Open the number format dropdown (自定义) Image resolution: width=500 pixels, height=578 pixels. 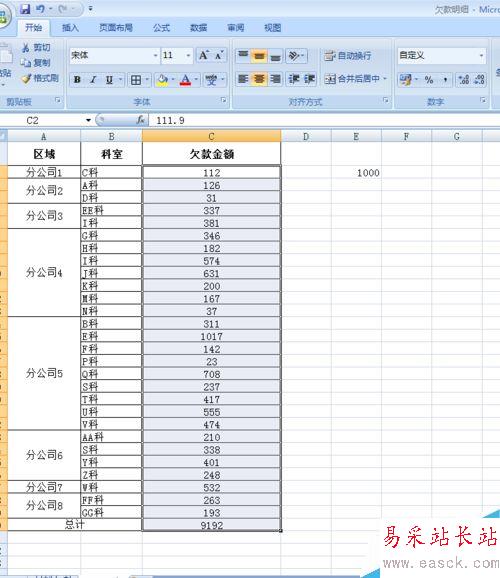[481, 56]
